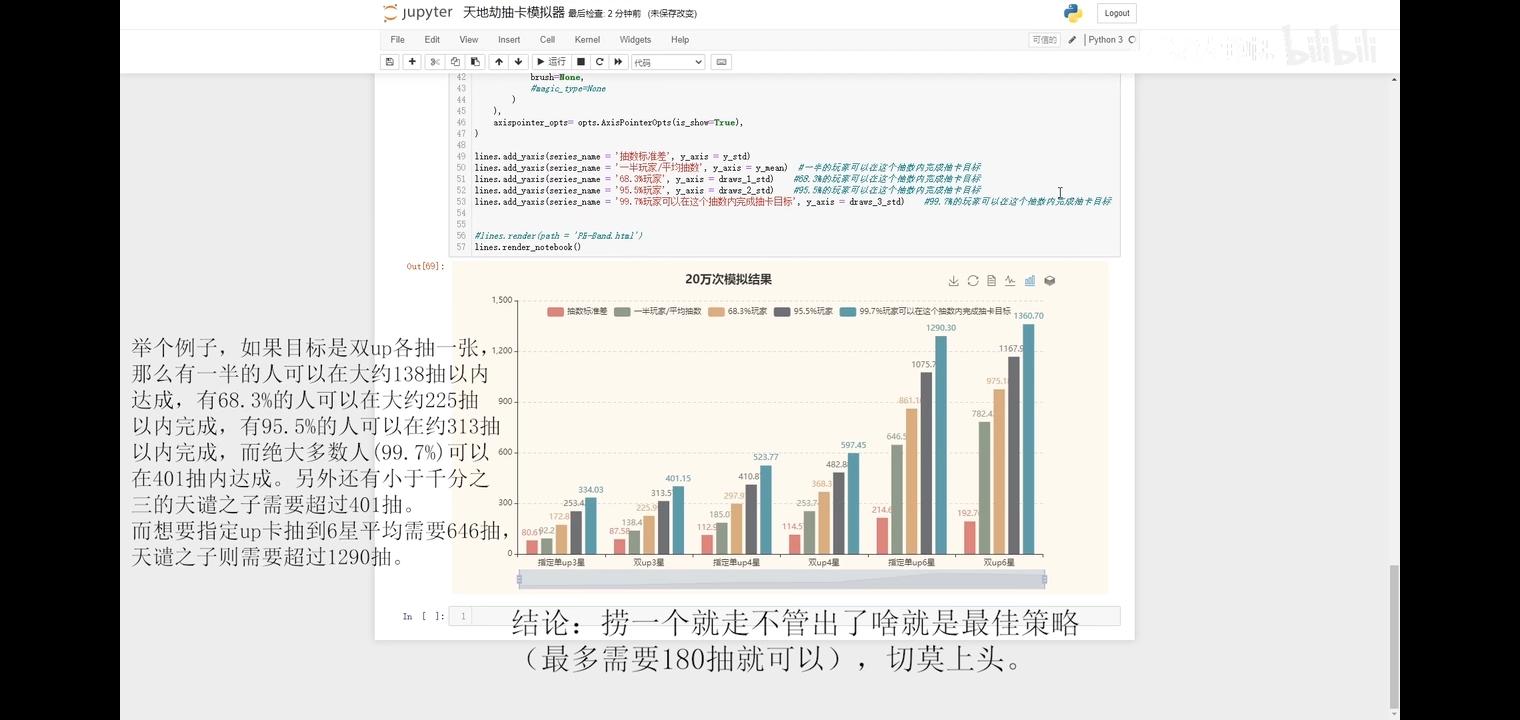1520x720 pixels.
Task: Click the 指定单up3星 x-axis label
Action: click(561, 563)
